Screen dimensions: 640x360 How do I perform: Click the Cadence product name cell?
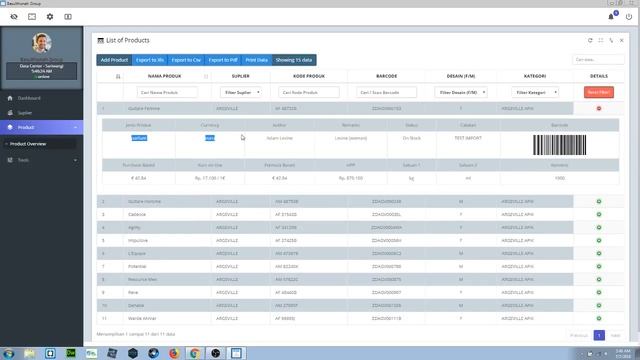tap(137, 215)
